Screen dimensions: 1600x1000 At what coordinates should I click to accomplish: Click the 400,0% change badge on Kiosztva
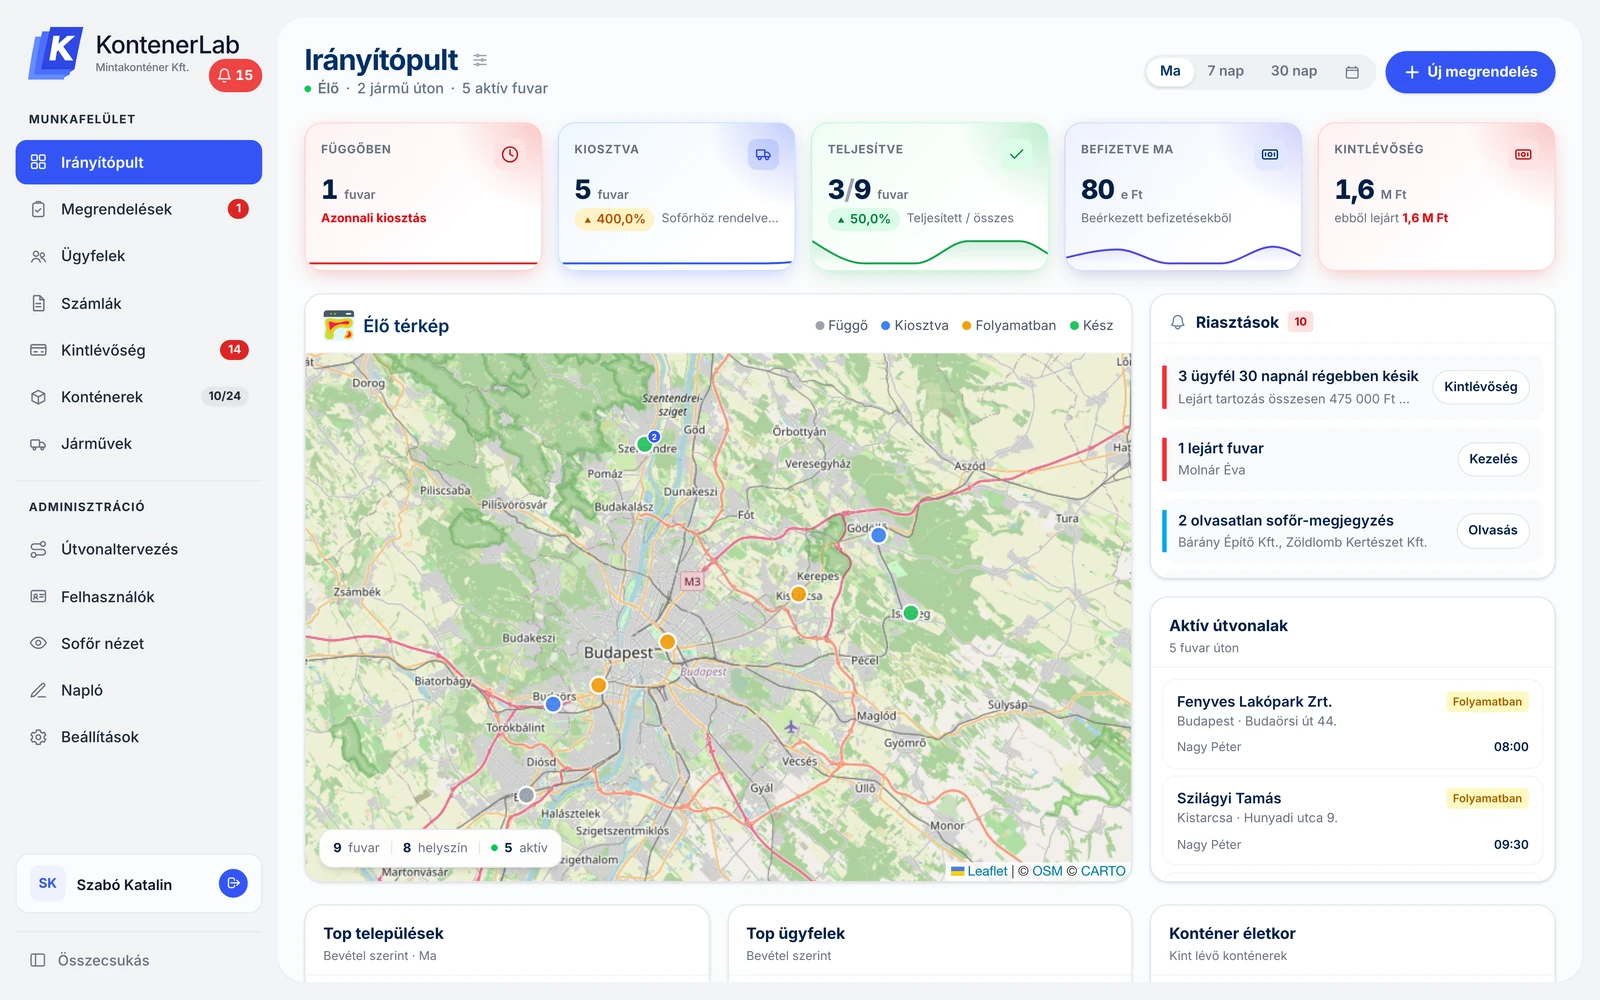tap(615, 219)
